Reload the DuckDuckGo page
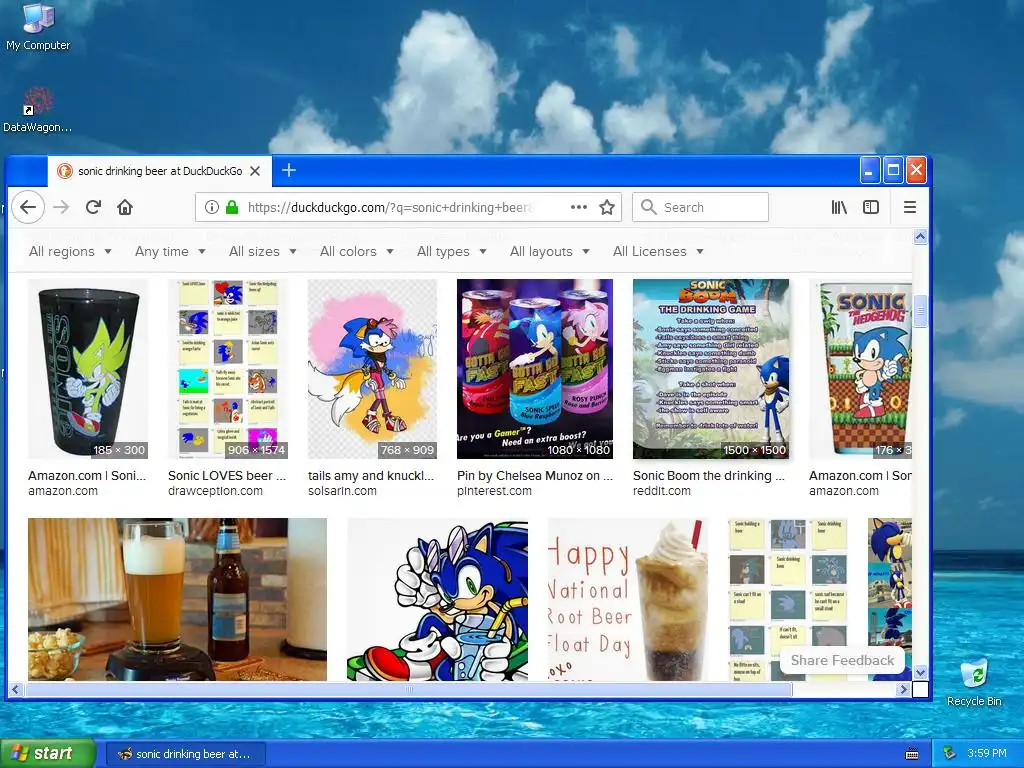The width and height of the screenshot is (1024, 768). coord(93,207)
